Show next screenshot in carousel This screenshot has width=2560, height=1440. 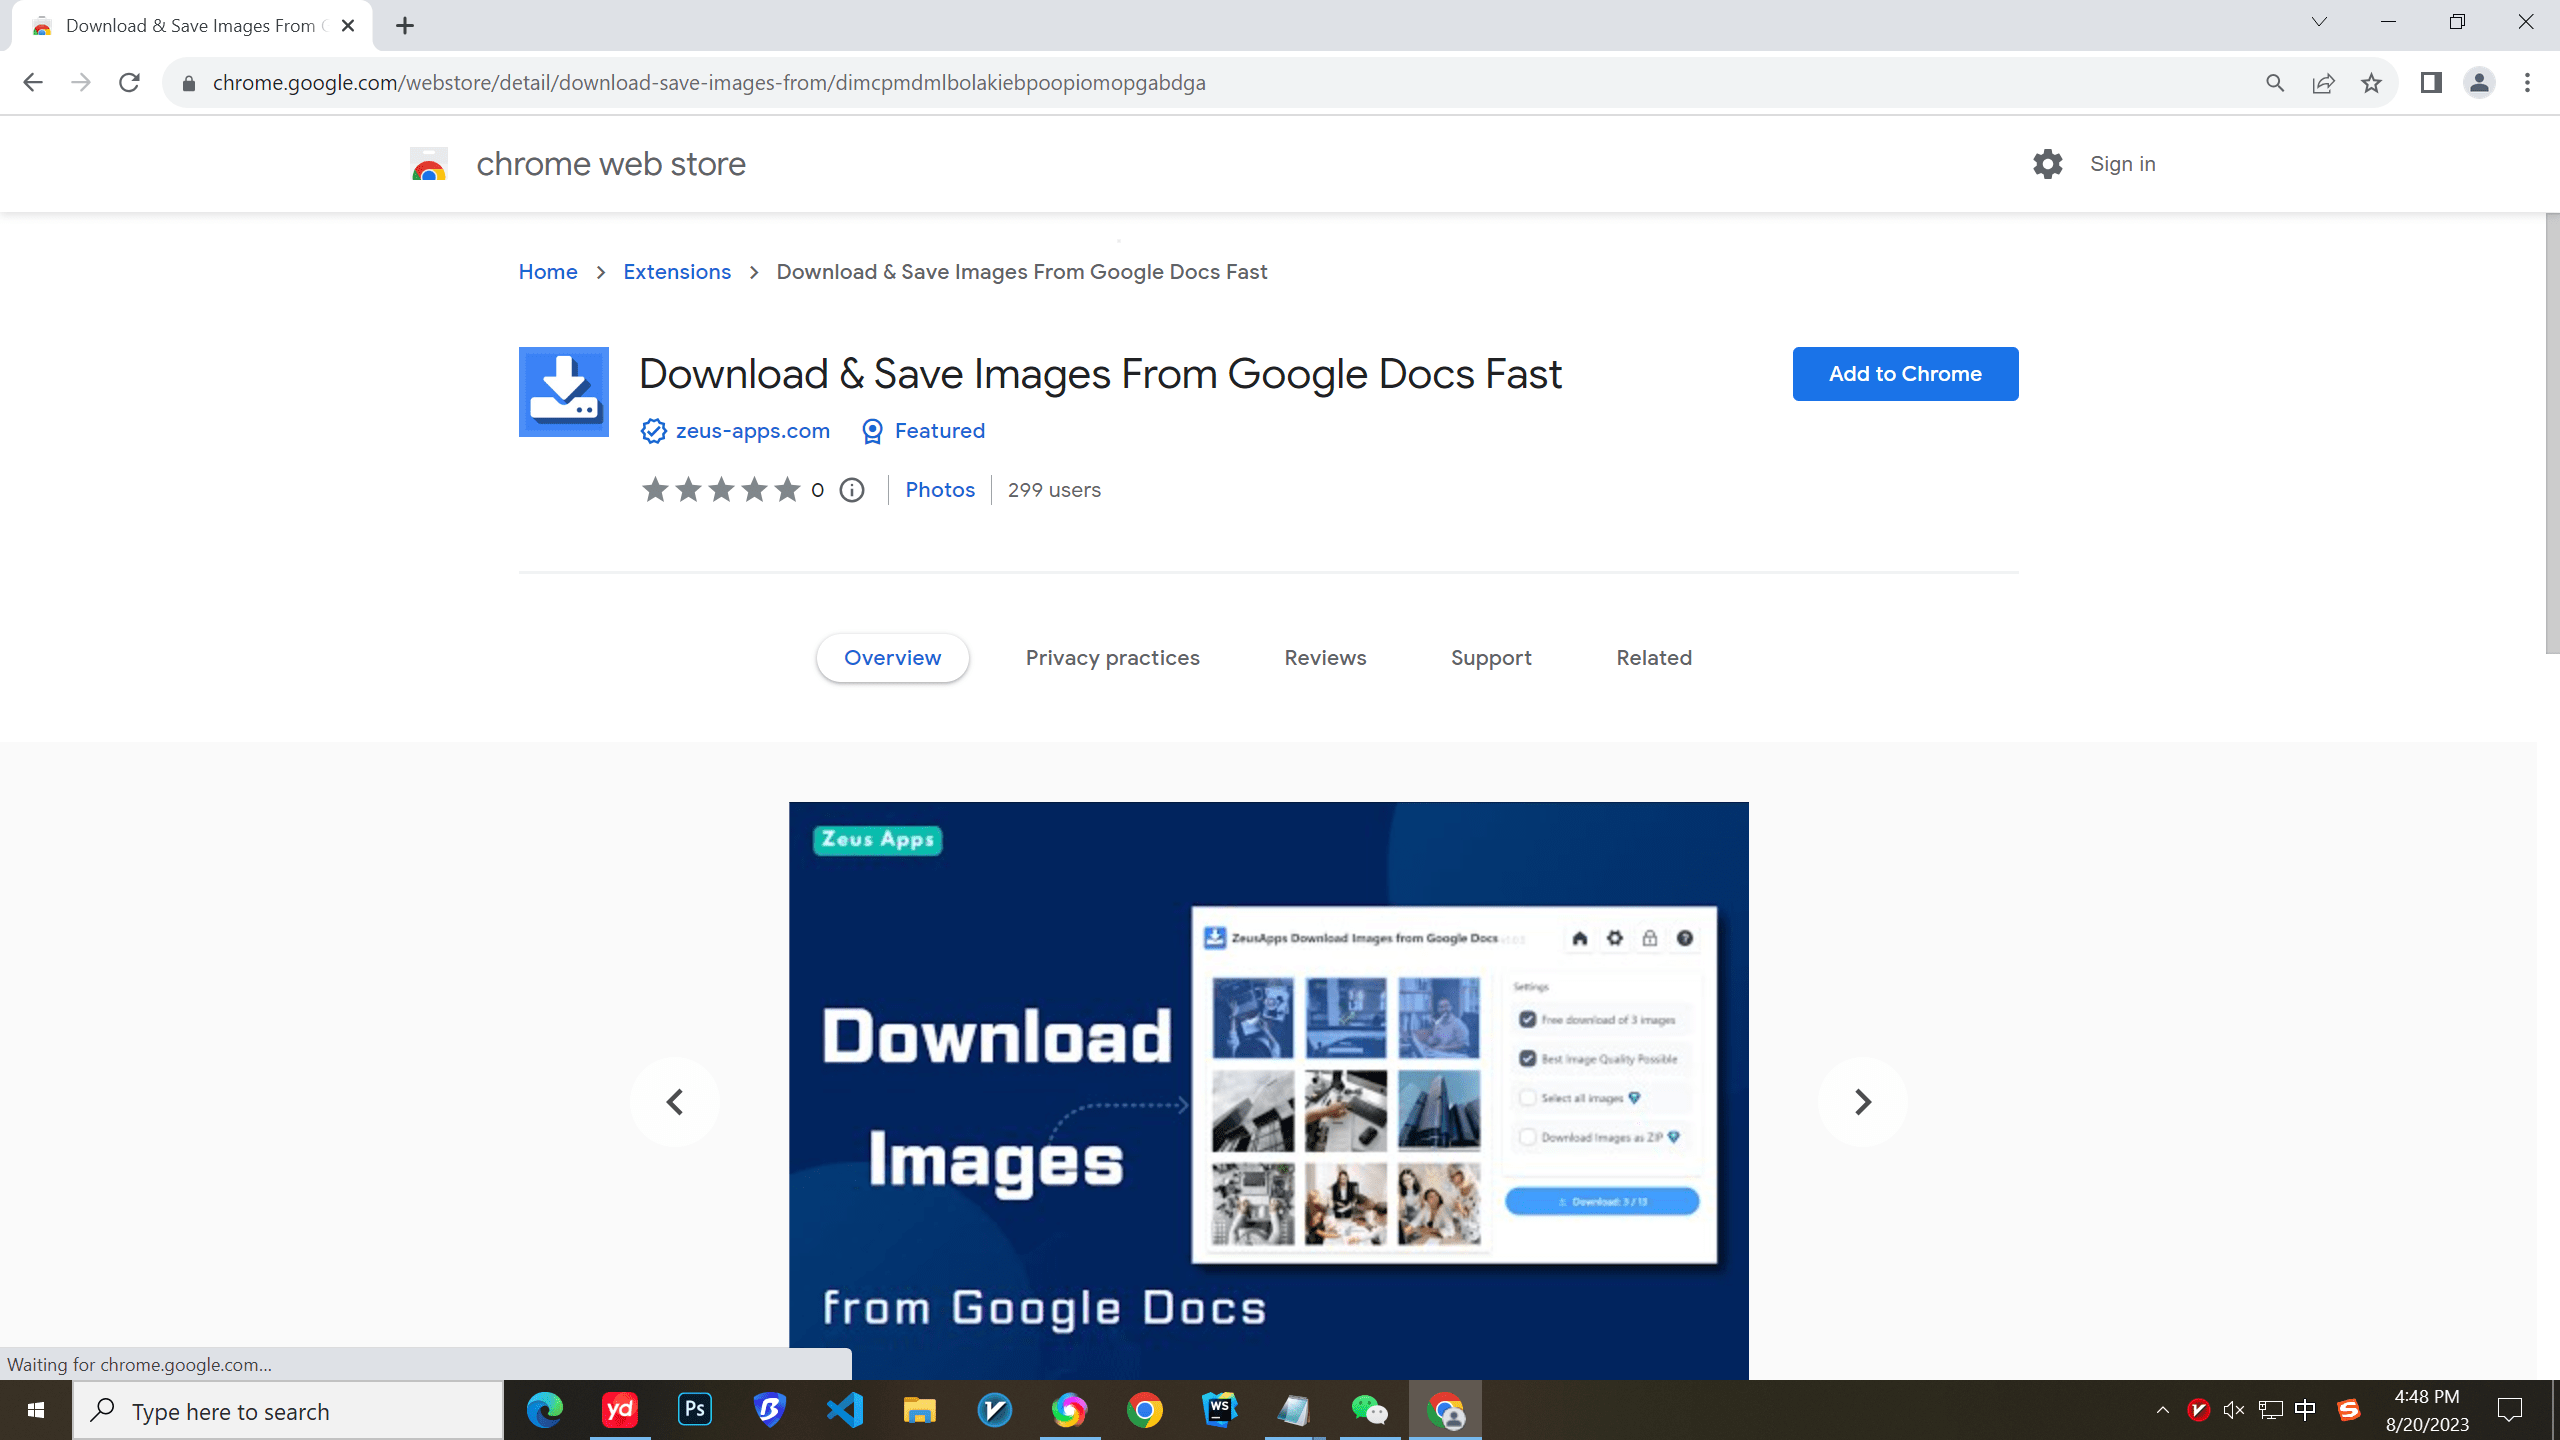[1862, 1102]
